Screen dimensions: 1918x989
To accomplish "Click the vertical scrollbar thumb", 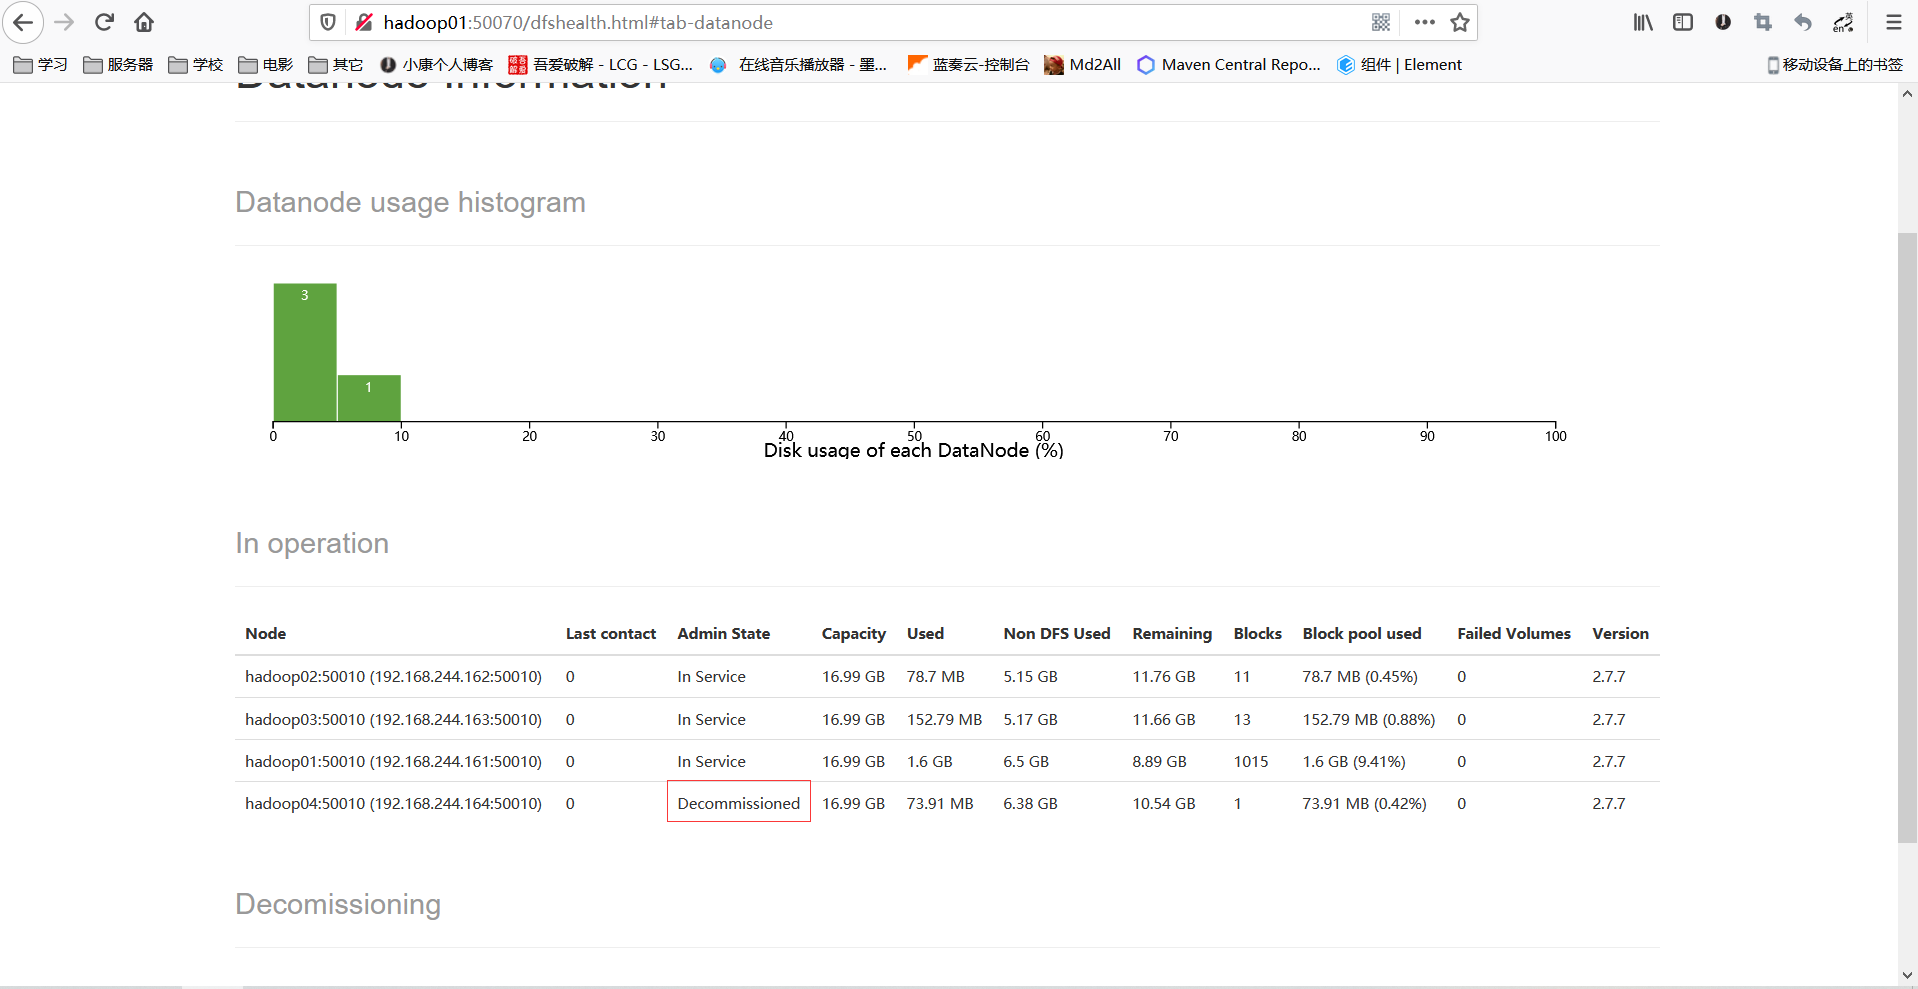I will (x=1908, y=538).
